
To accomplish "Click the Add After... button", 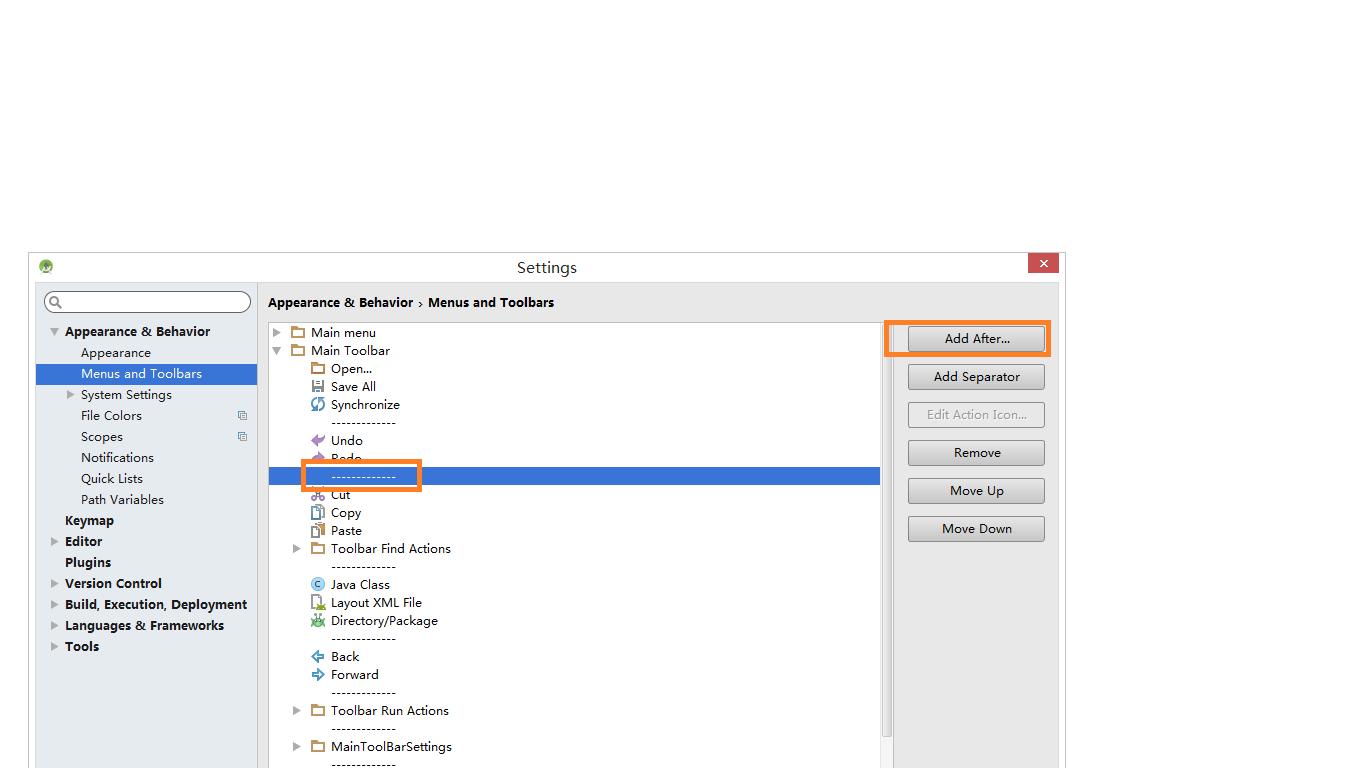I will click(x=976, y=339).
